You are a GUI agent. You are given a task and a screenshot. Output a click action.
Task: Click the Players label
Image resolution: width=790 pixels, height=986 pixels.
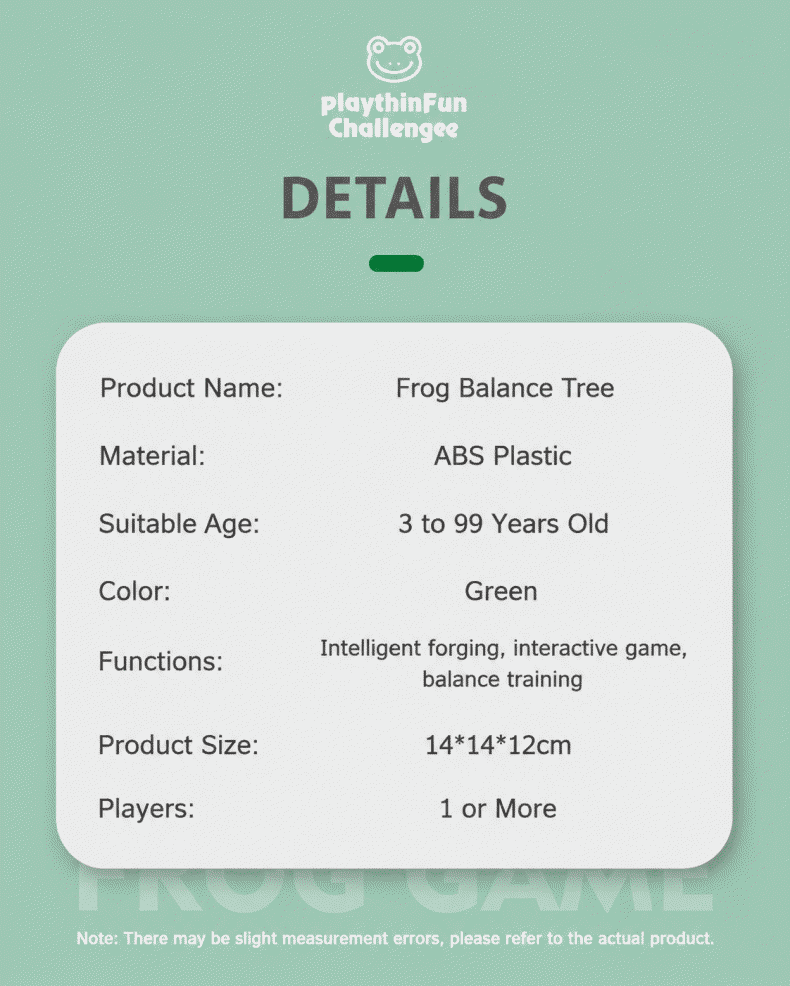point(147,809)
